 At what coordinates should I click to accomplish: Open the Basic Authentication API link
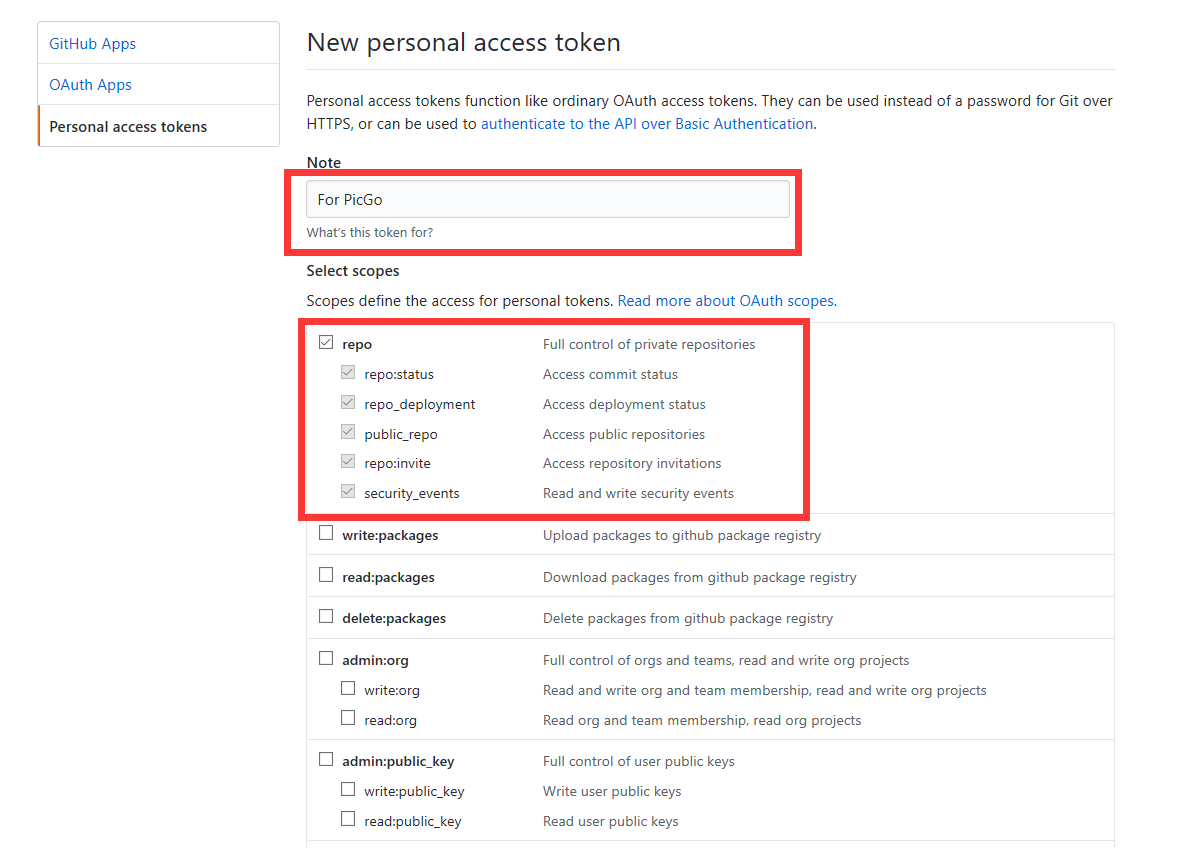[646, 124]
